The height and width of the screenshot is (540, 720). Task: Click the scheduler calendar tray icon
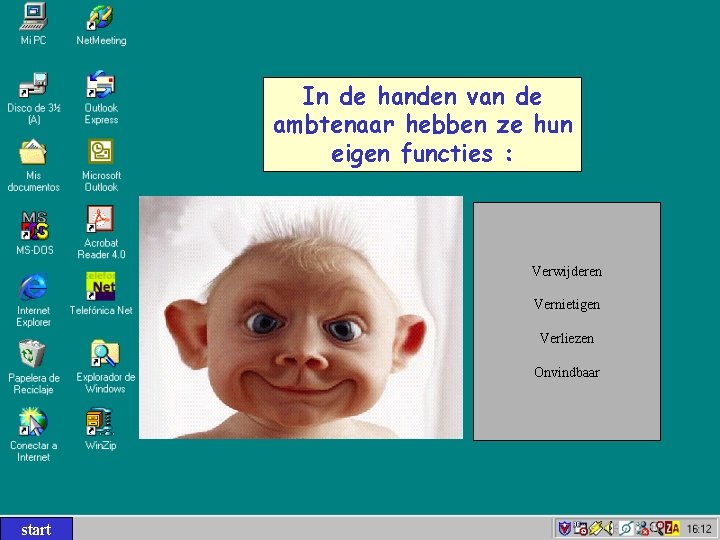580,529
